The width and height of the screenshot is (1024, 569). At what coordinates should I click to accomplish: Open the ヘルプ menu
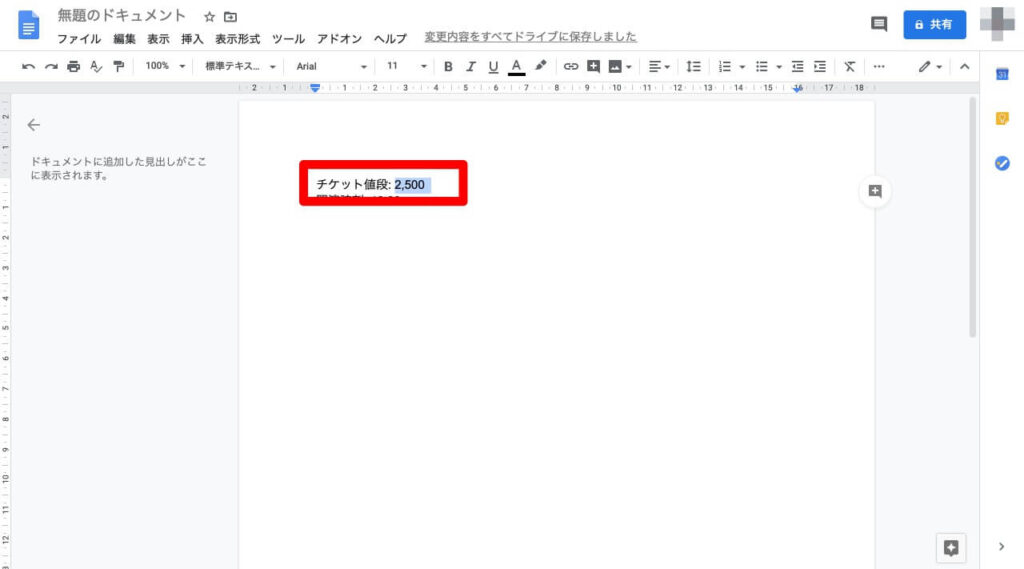[x=390, y=39]
